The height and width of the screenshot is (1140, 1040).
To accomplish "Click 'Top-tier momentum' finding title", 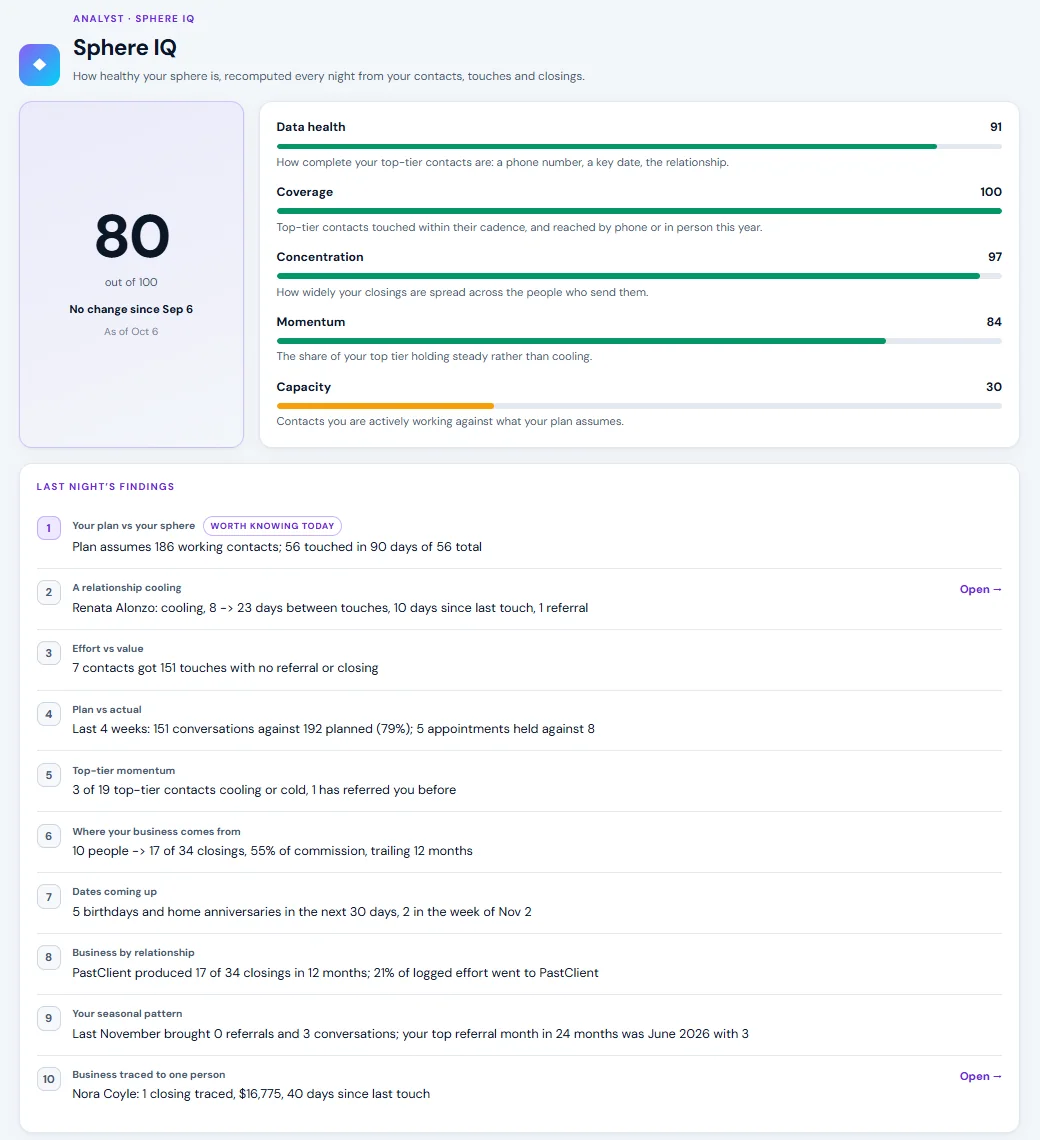I will 124,771.
